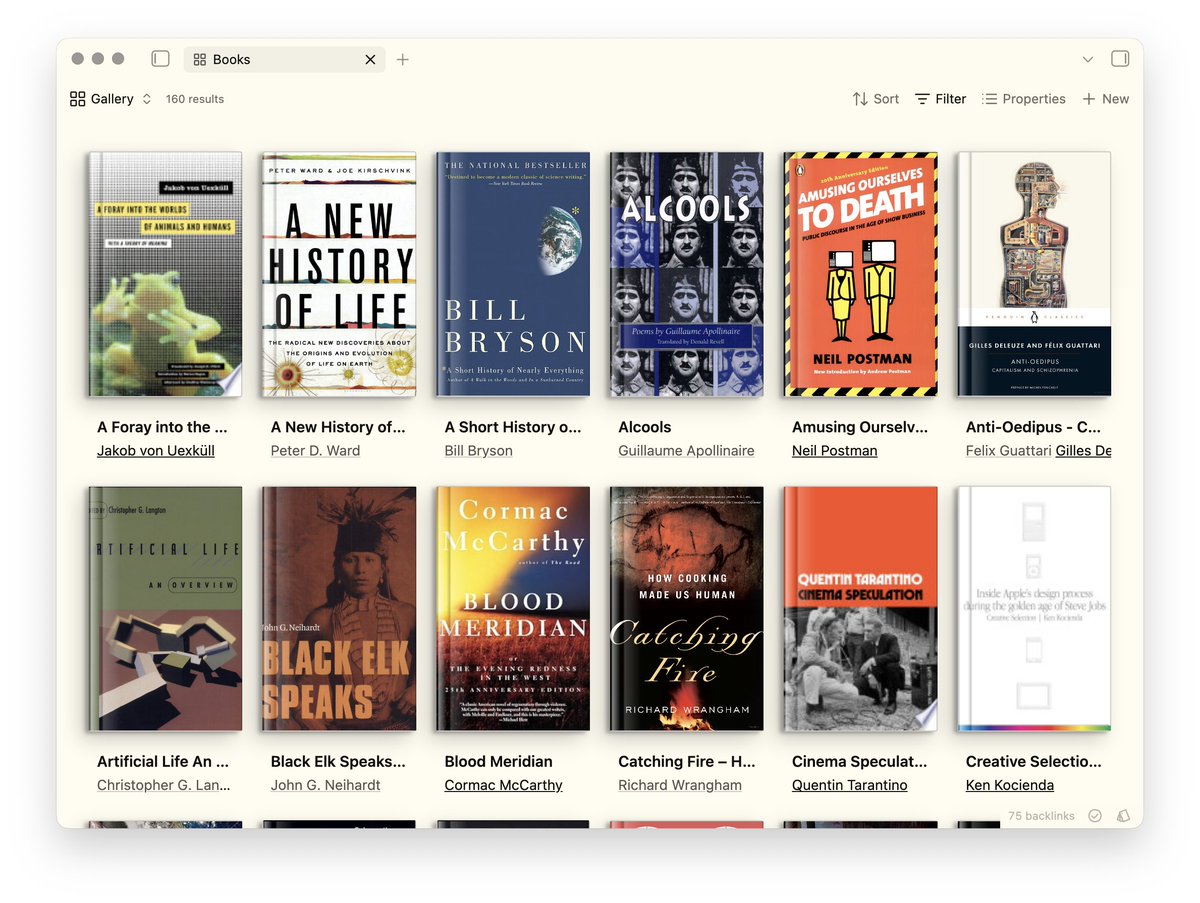Open the Properties menu
1200x903 pixels.
pyautogui.click(x=1023, y=99)
